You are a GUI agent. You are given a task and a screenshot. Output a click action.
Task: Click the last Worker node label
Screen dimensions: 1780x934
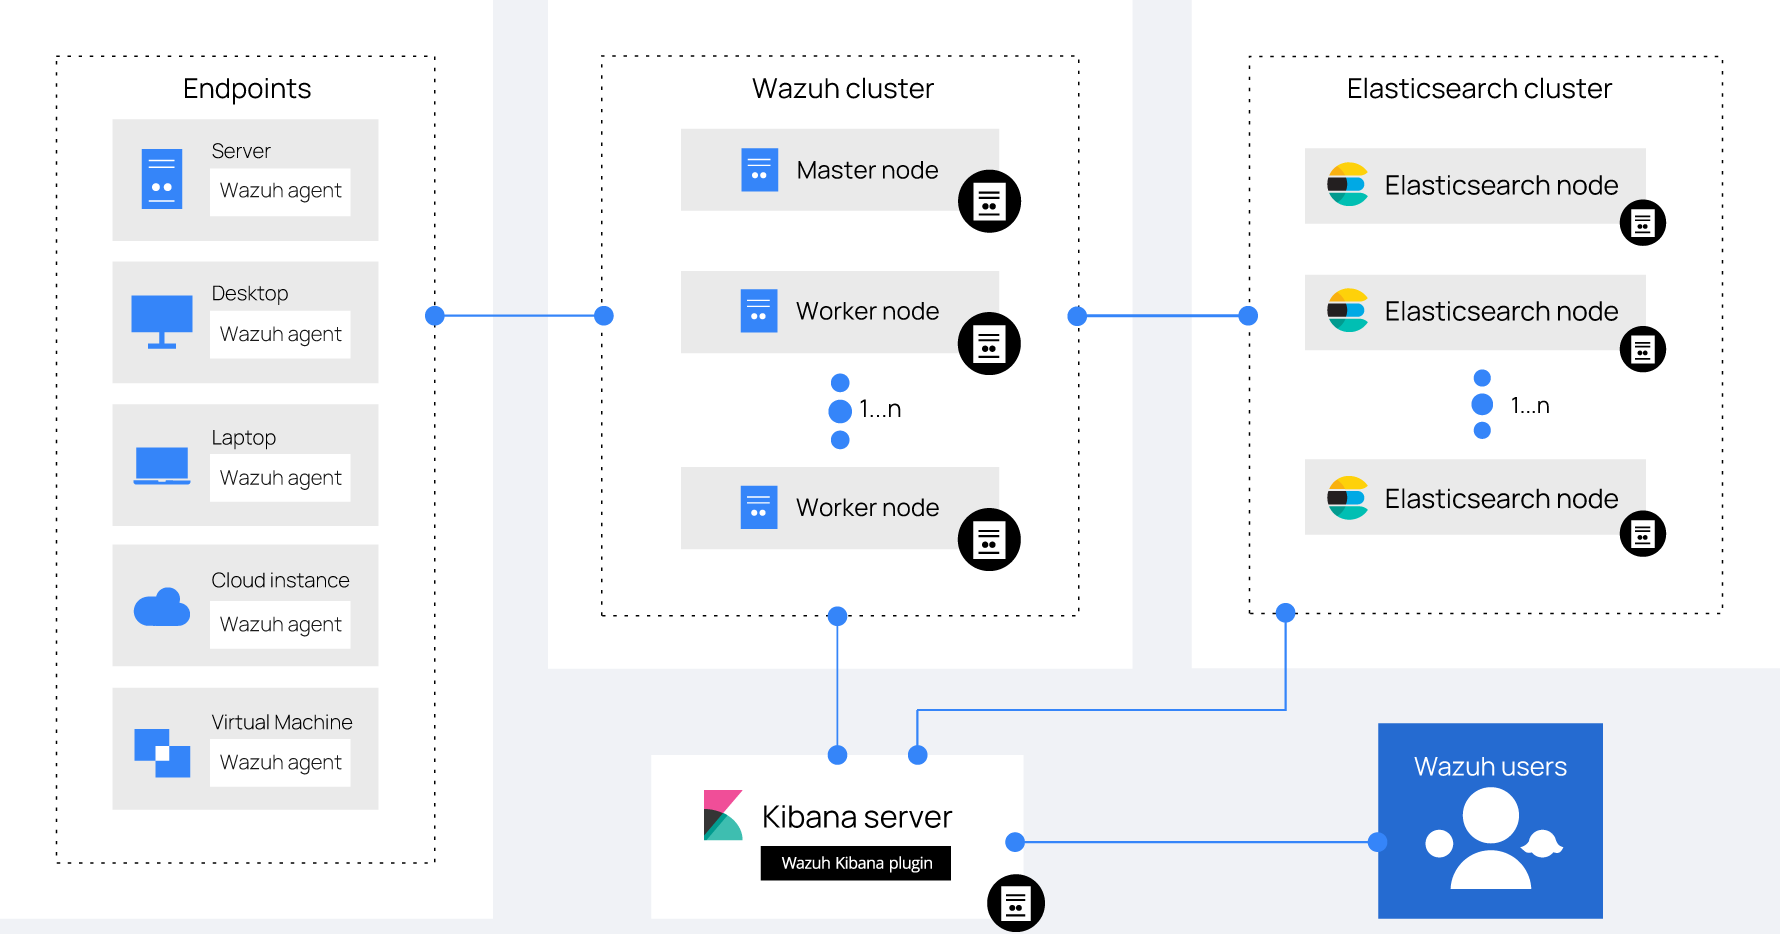tap(867, 507)
